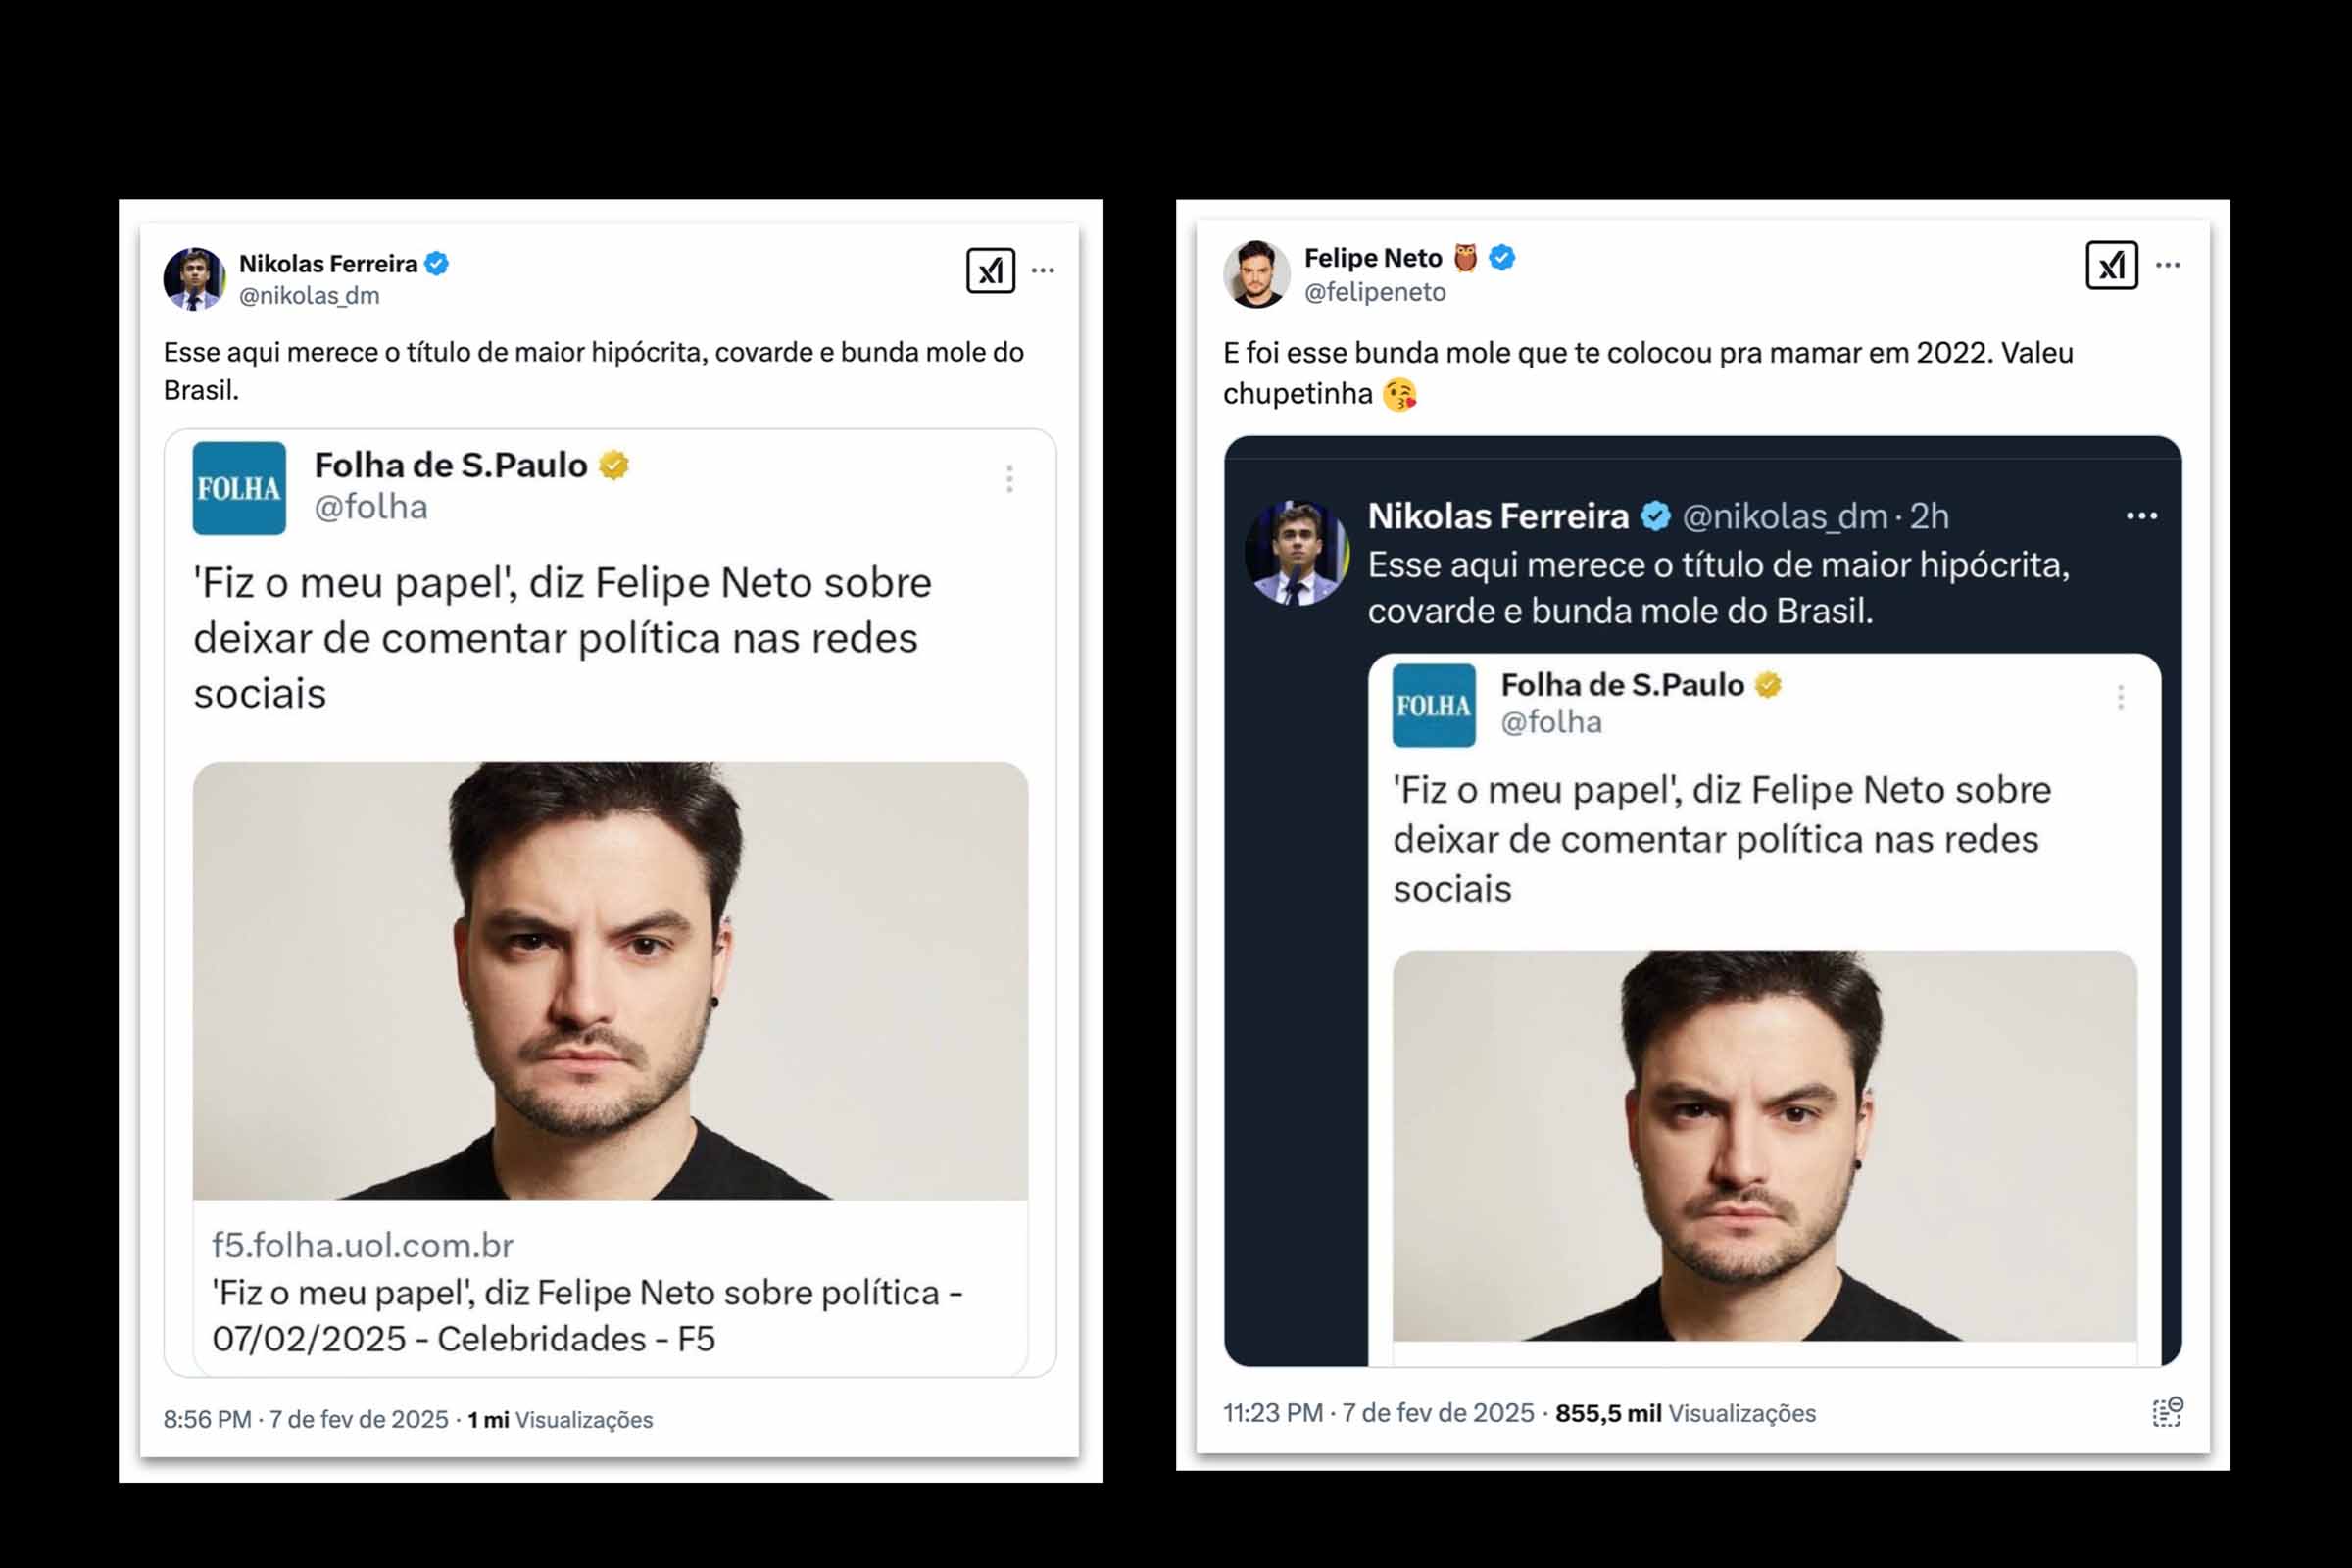
Task: Open the three-dot menu on the Folha quote card
Action: (1008, 479)
